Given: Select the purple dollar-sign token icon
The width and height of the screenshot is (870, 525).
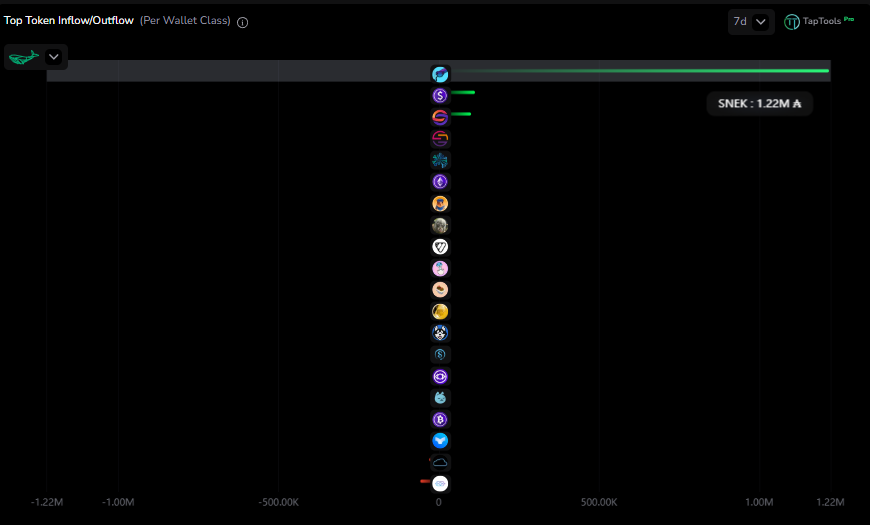Looking at the screenshot, I should (440, 96).
